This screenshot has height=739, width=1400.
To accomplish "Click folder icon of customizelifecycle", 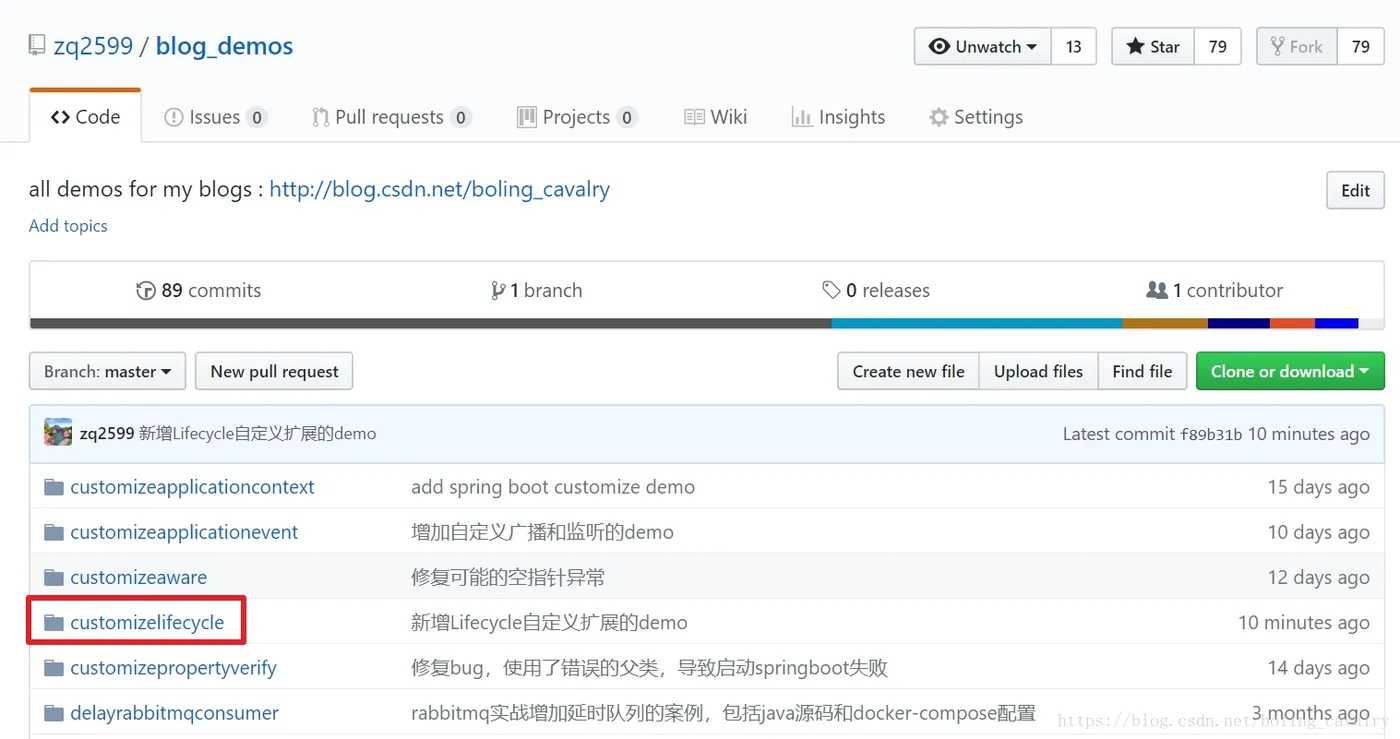I will point(54,623).
